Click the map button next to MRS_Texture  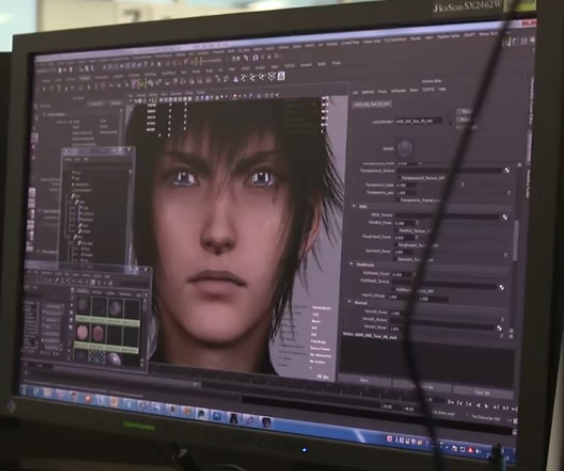pos(505,217)
